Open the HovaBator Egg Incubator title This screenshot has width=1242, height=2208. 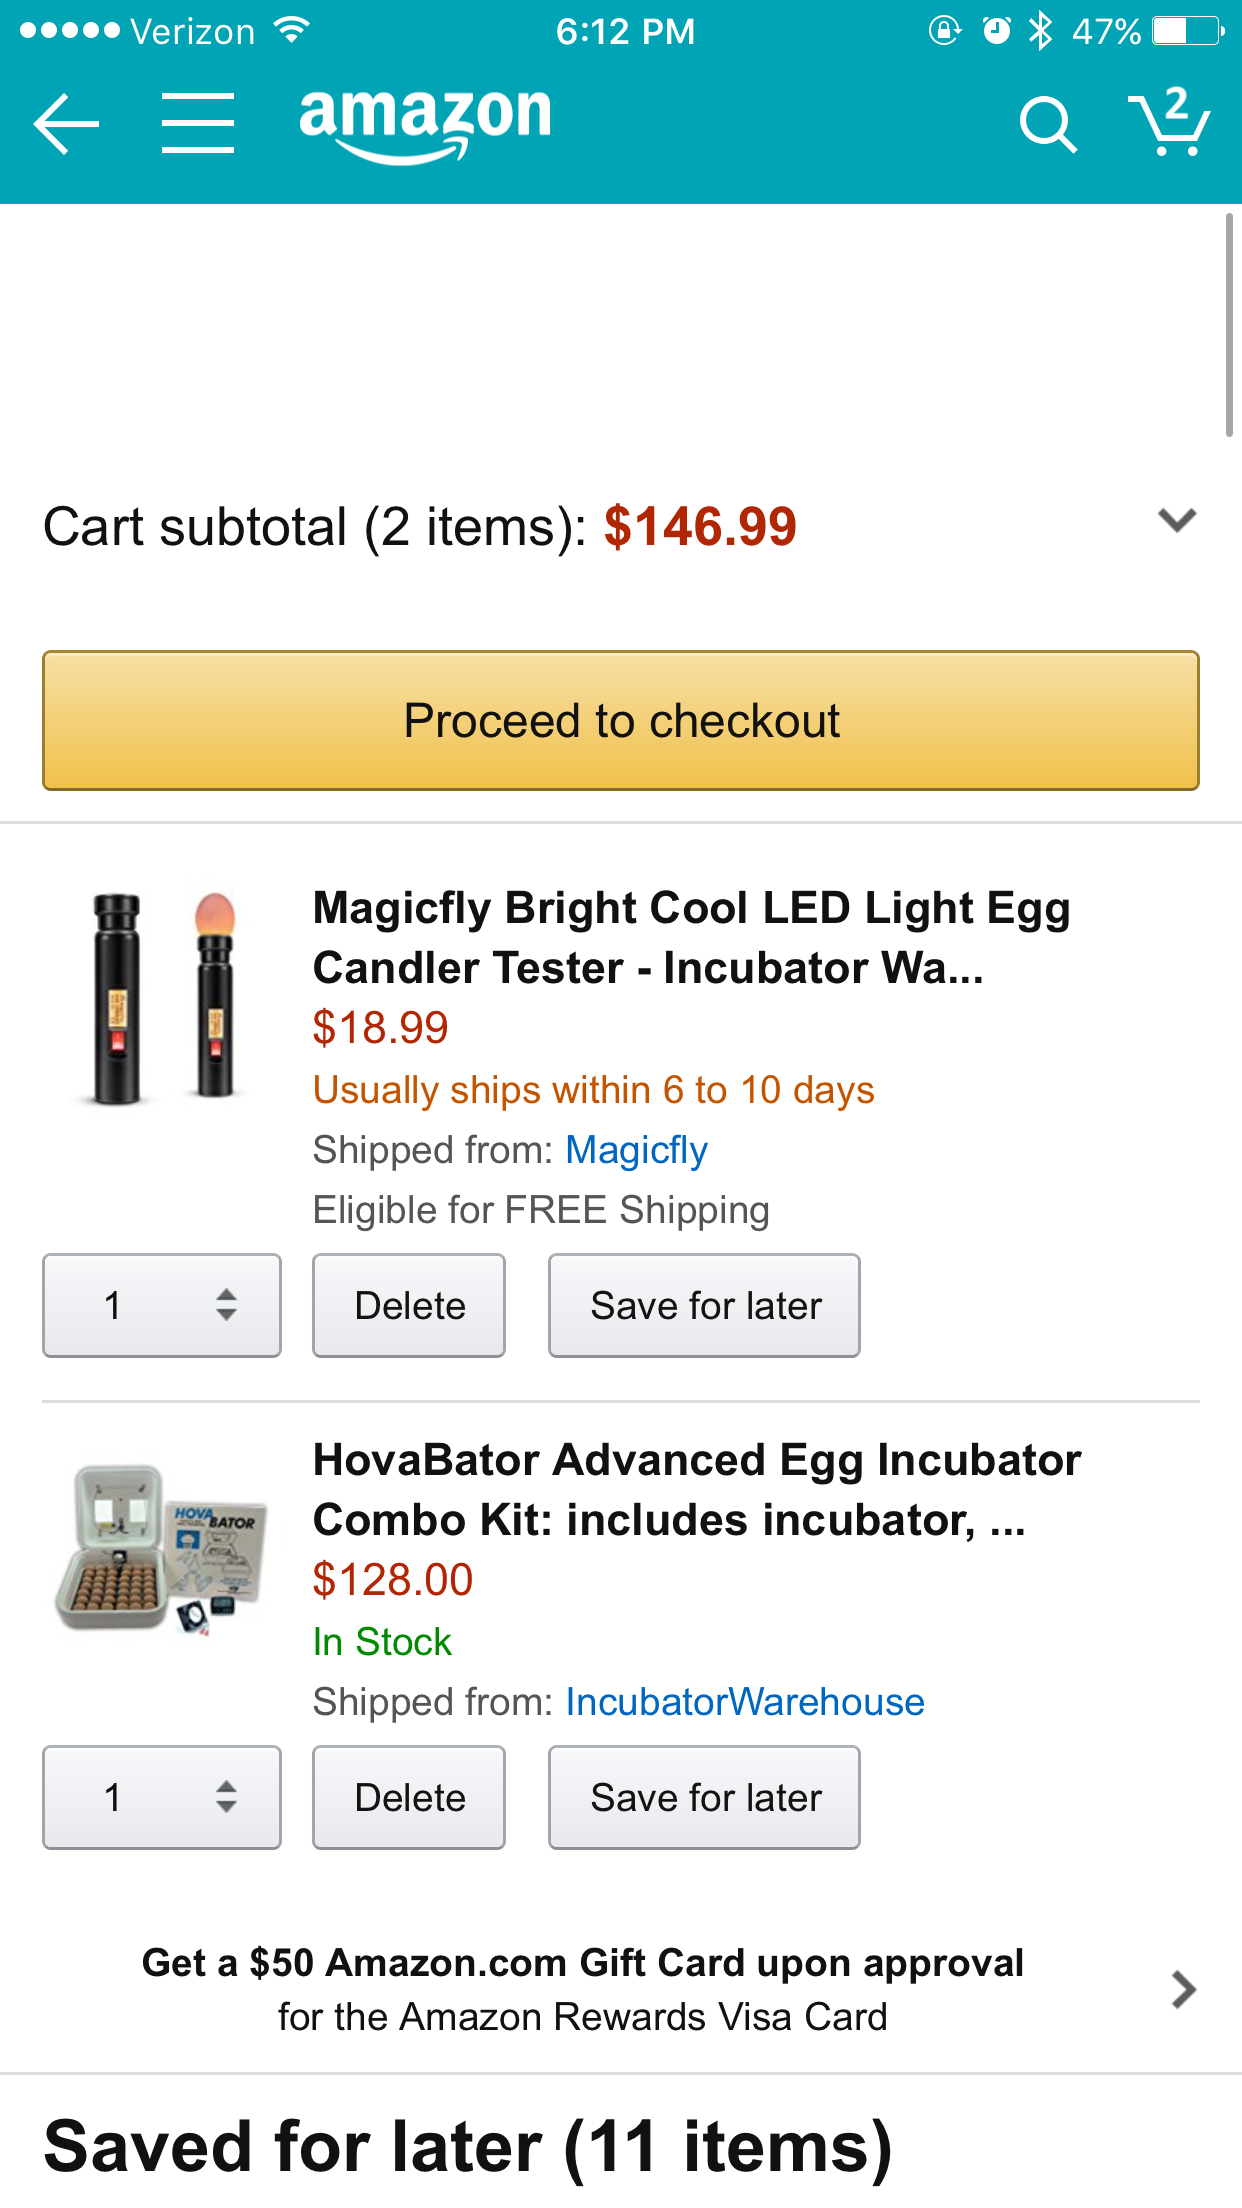(x=696, y=1490)
